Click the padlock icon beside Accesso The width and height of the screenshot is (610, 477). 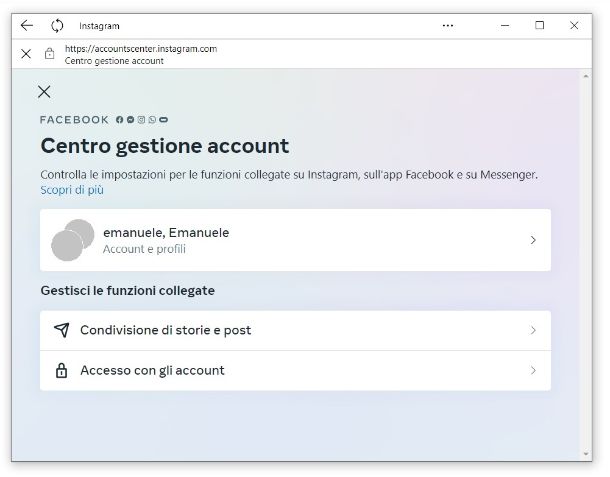(61, 371)
